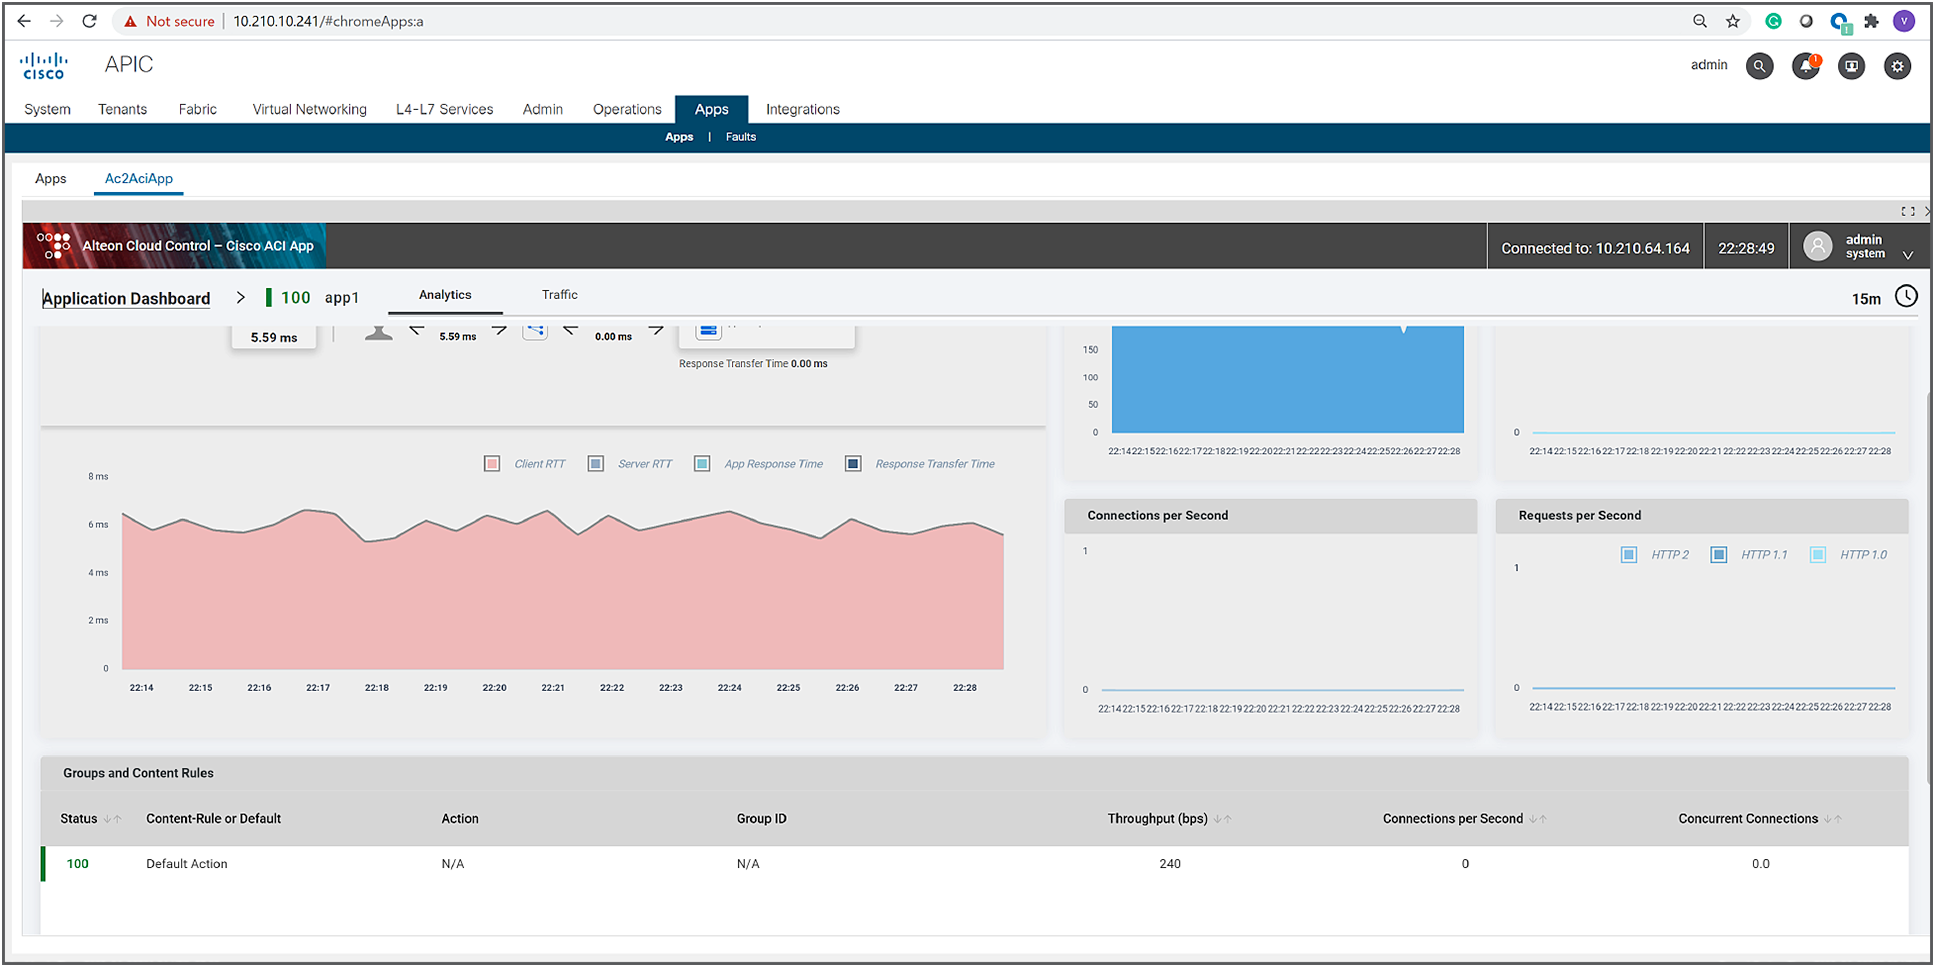
Task: Select the Ac2AciApp tab
Action: tap(139, 179)
